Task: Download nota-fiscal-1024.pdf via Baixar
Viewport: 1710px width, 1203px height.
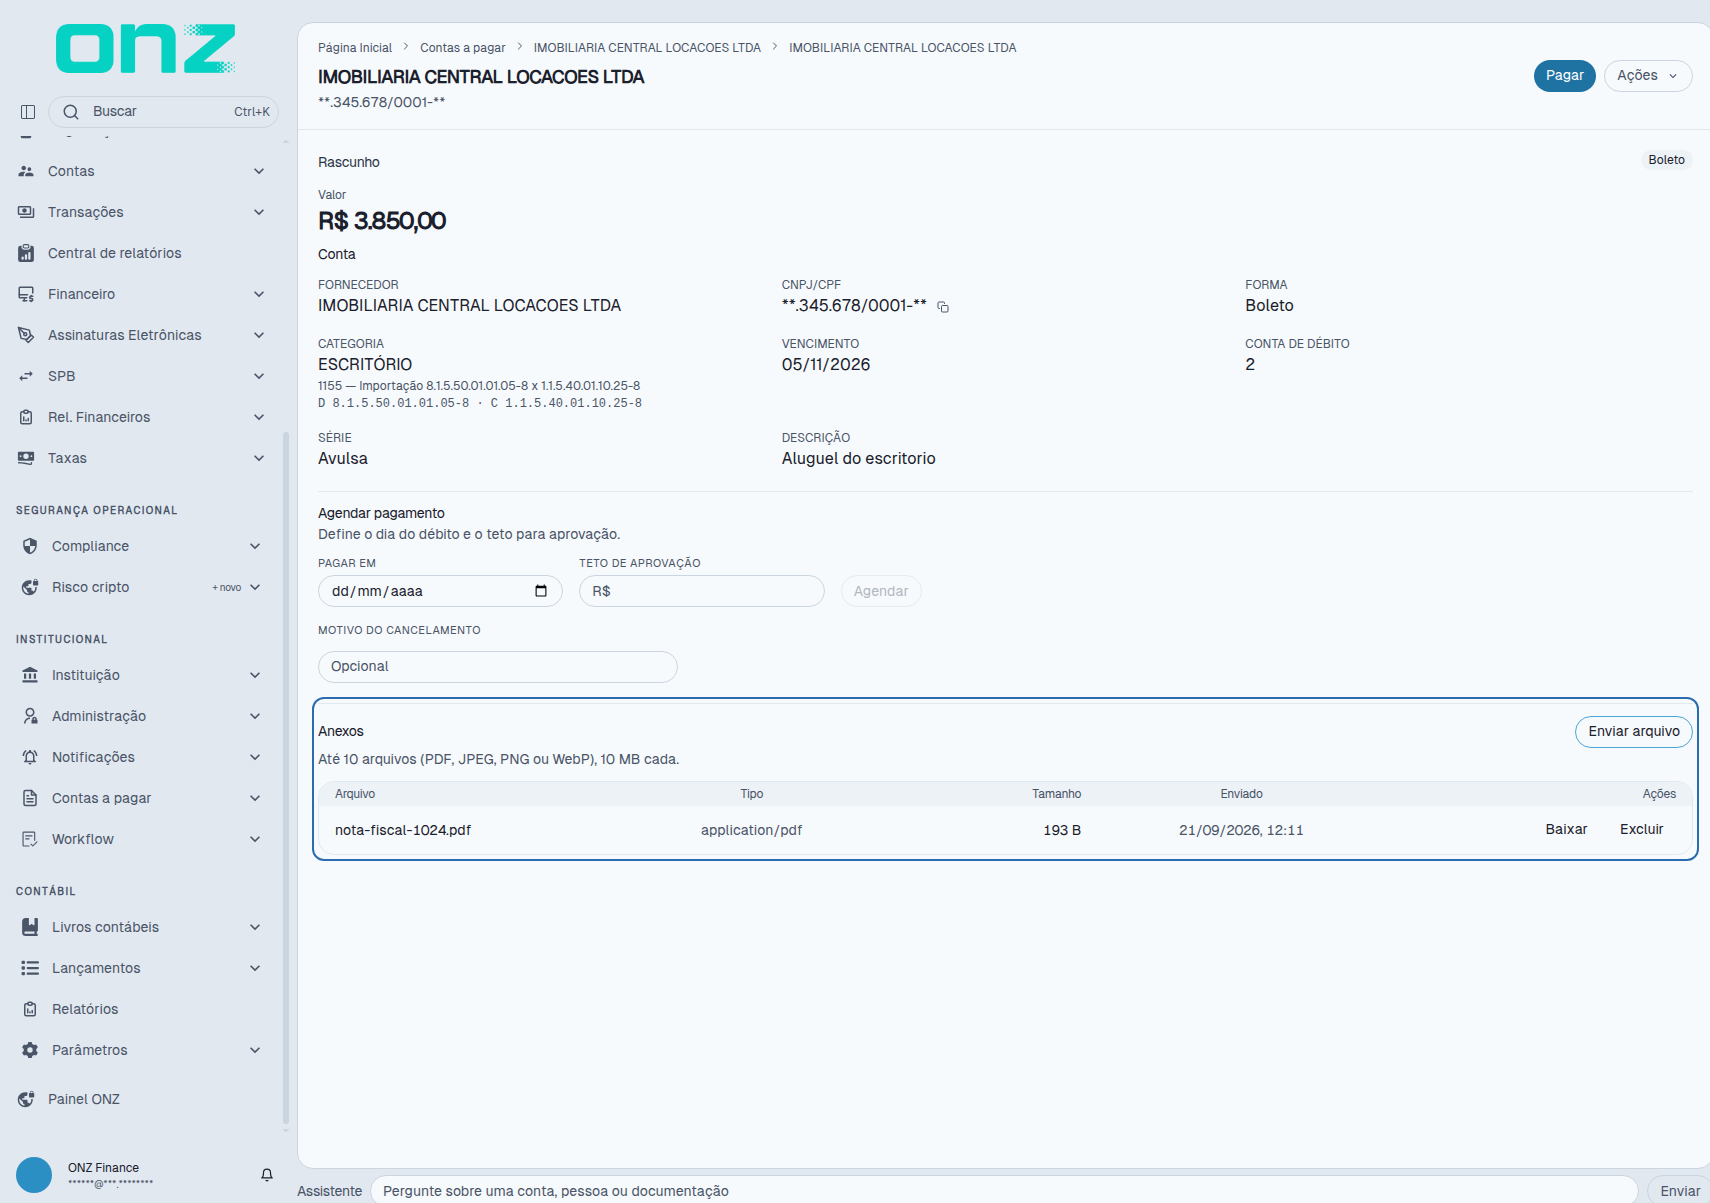Action: point(1566,830)
